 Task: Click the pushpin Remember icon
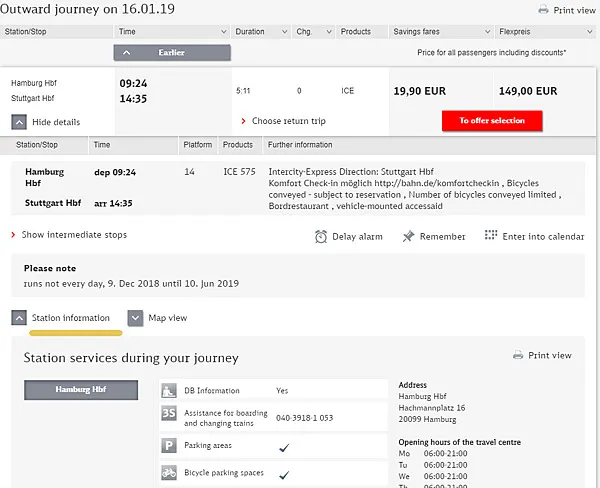[408, 236]
